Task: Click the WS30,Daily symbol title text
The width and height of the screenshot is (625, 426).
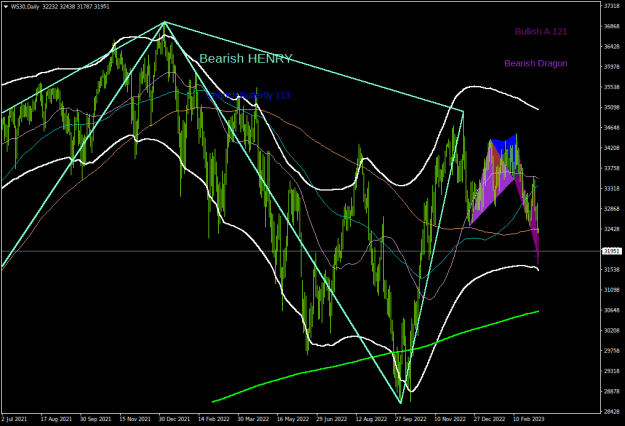Action: click(25, 7)
